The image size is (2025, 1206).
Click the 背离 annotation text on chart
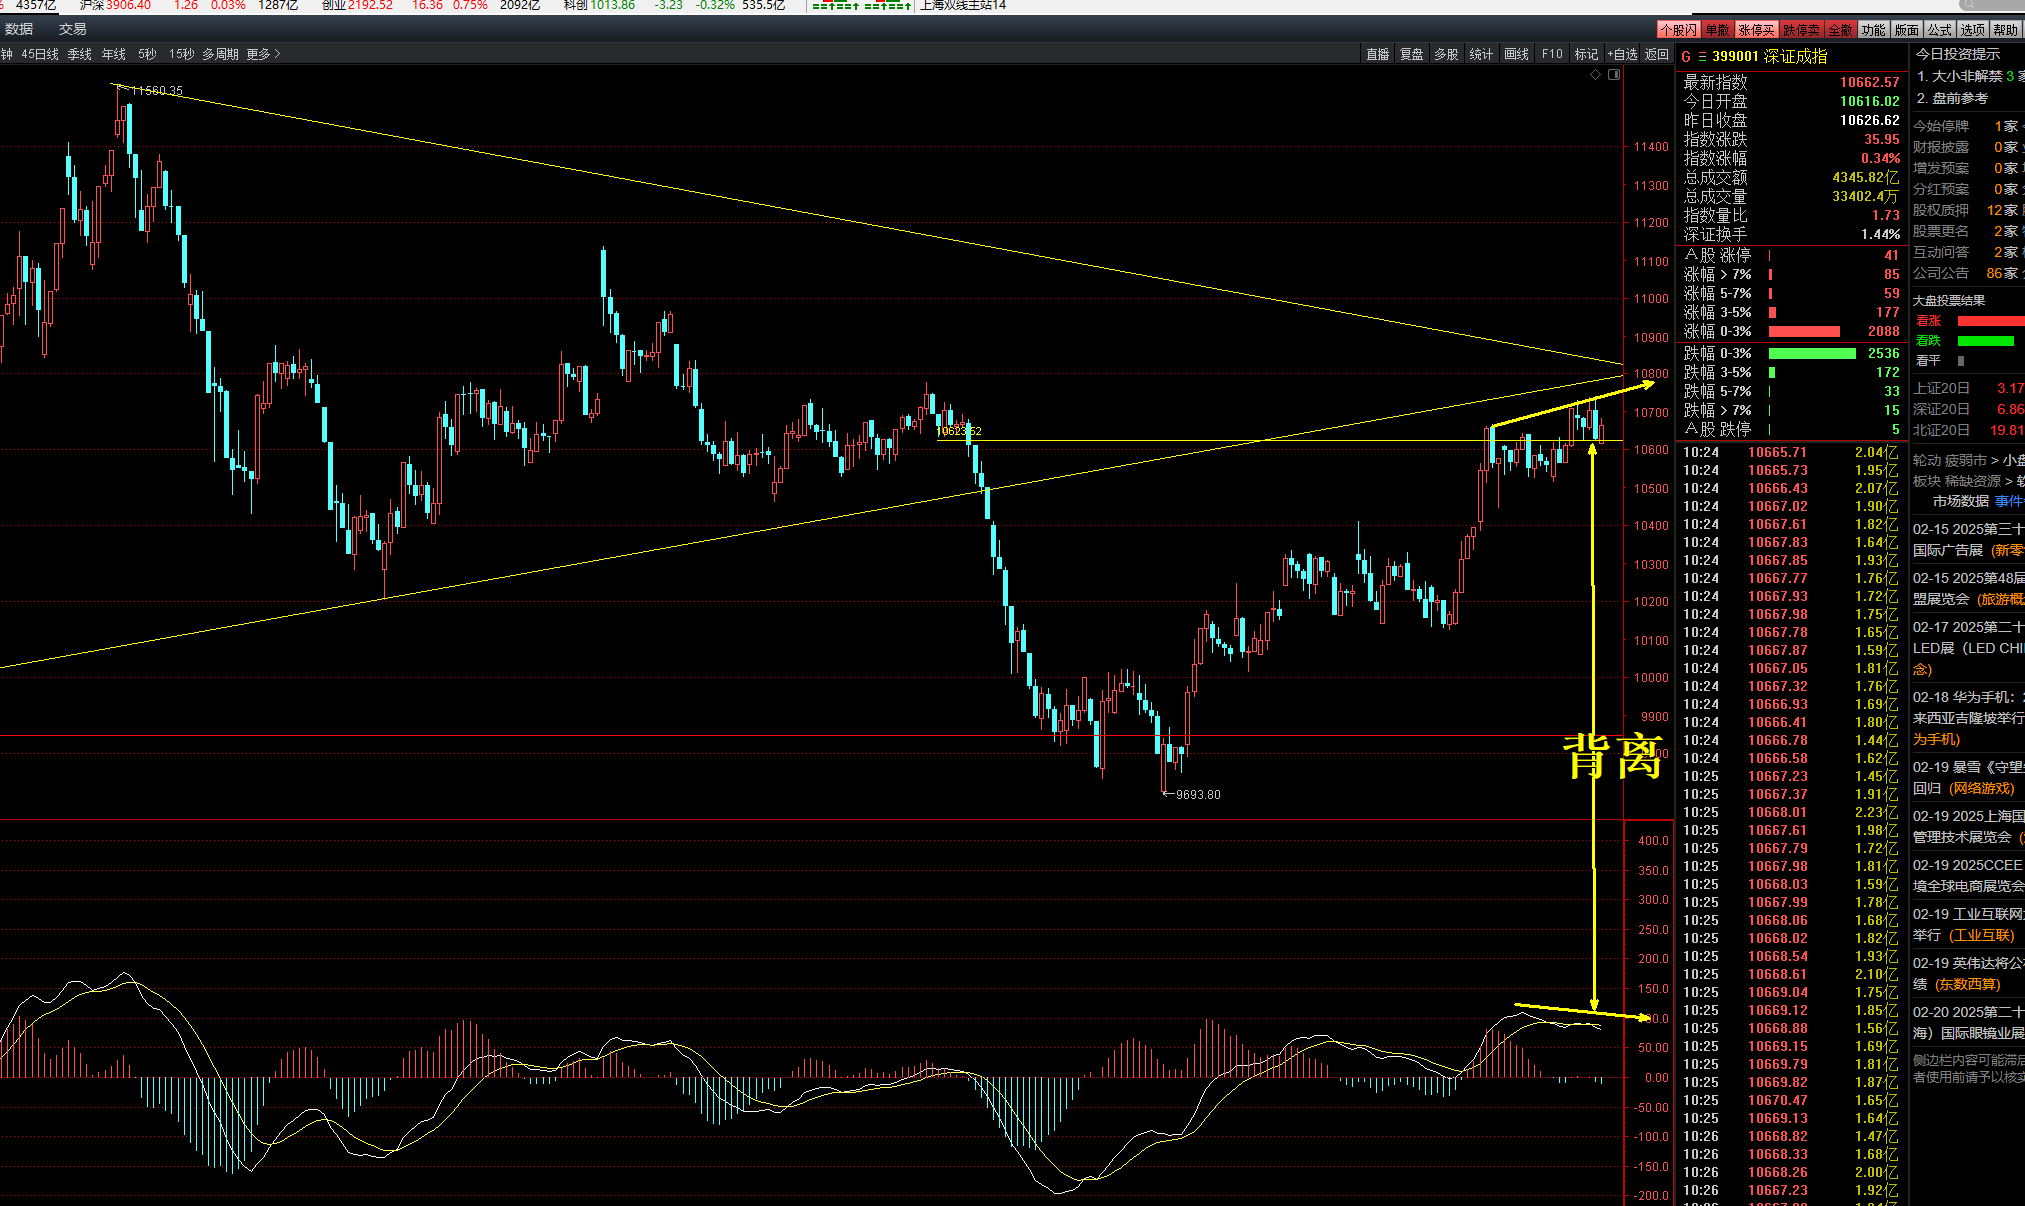(1612, 756)
